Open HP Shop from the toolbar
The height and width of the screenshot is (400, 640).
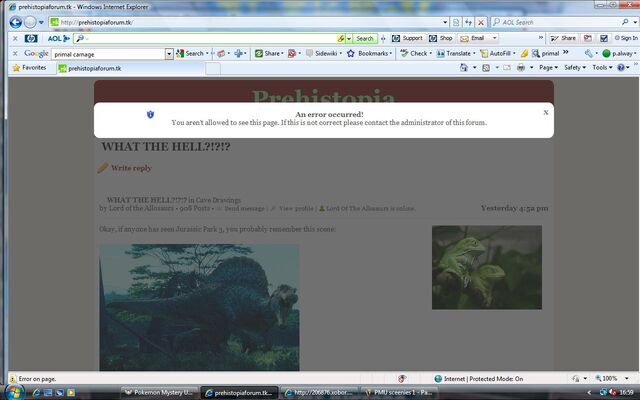point(441,38)
